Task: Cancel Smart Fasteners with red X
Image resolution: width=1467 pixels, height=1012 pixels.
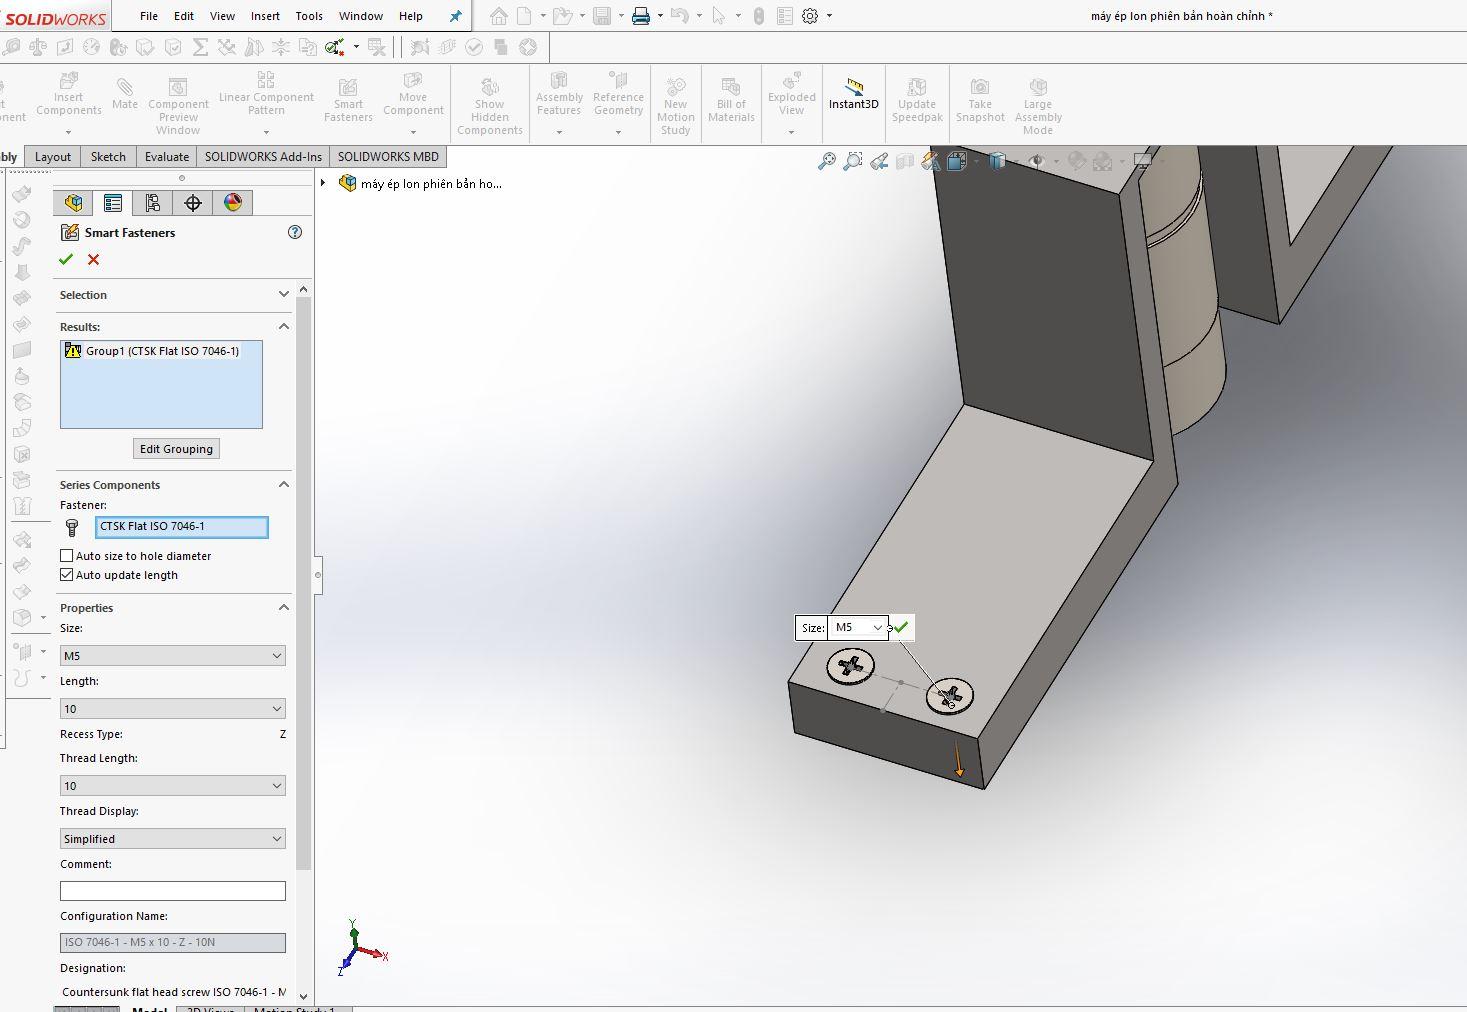Action: click(94, 260)
